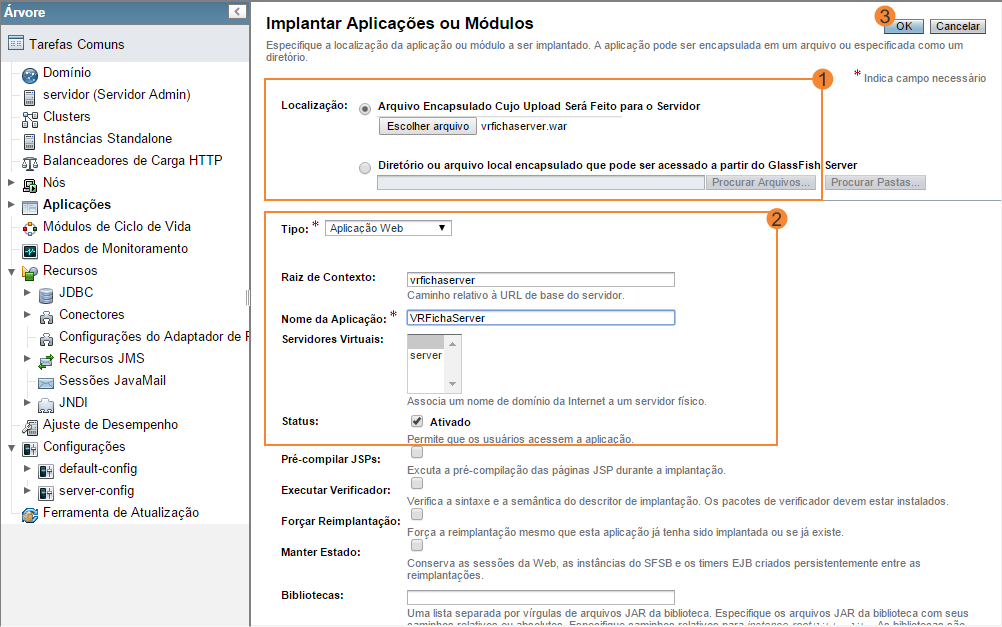Click the Módulos de Ciclo de Vida icon
The height and width of the screenshot is (627, 1002).
[30, 229]
